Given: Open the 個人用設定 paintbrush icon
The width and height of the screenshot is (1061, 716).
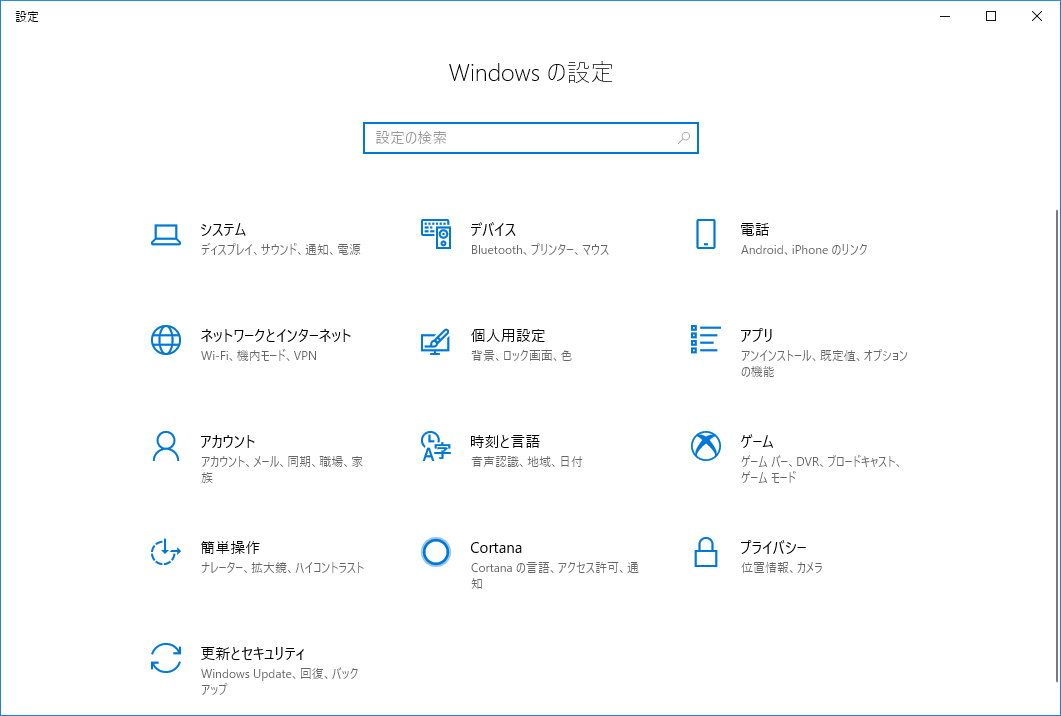Looking at the screenshot, I should pyautogui.click(x=436, y=341).
